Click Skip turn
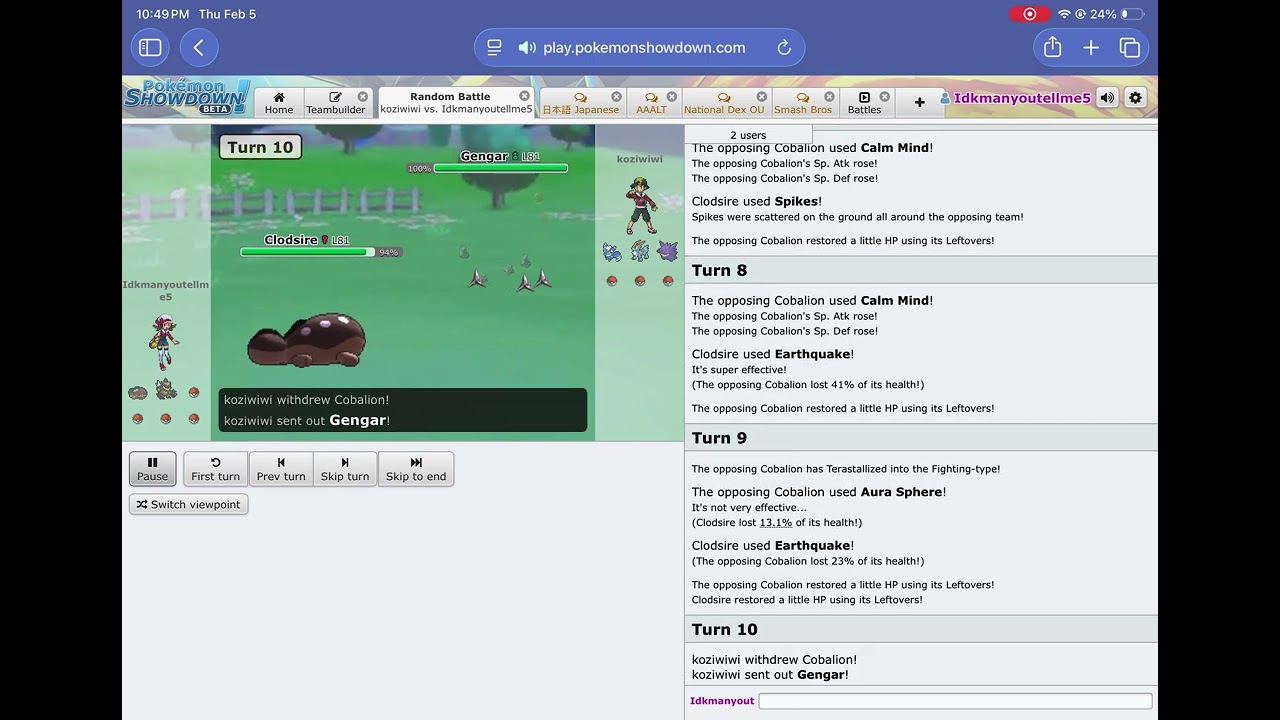Image resolution: width=1280 pixels, height=720 pixels. (345, 469)
